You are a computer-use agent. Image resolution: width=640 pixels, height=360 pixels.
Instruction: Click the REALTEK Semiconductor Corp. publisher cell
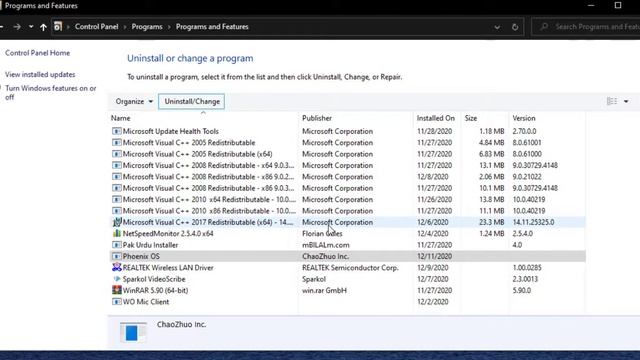click(350, 268)
